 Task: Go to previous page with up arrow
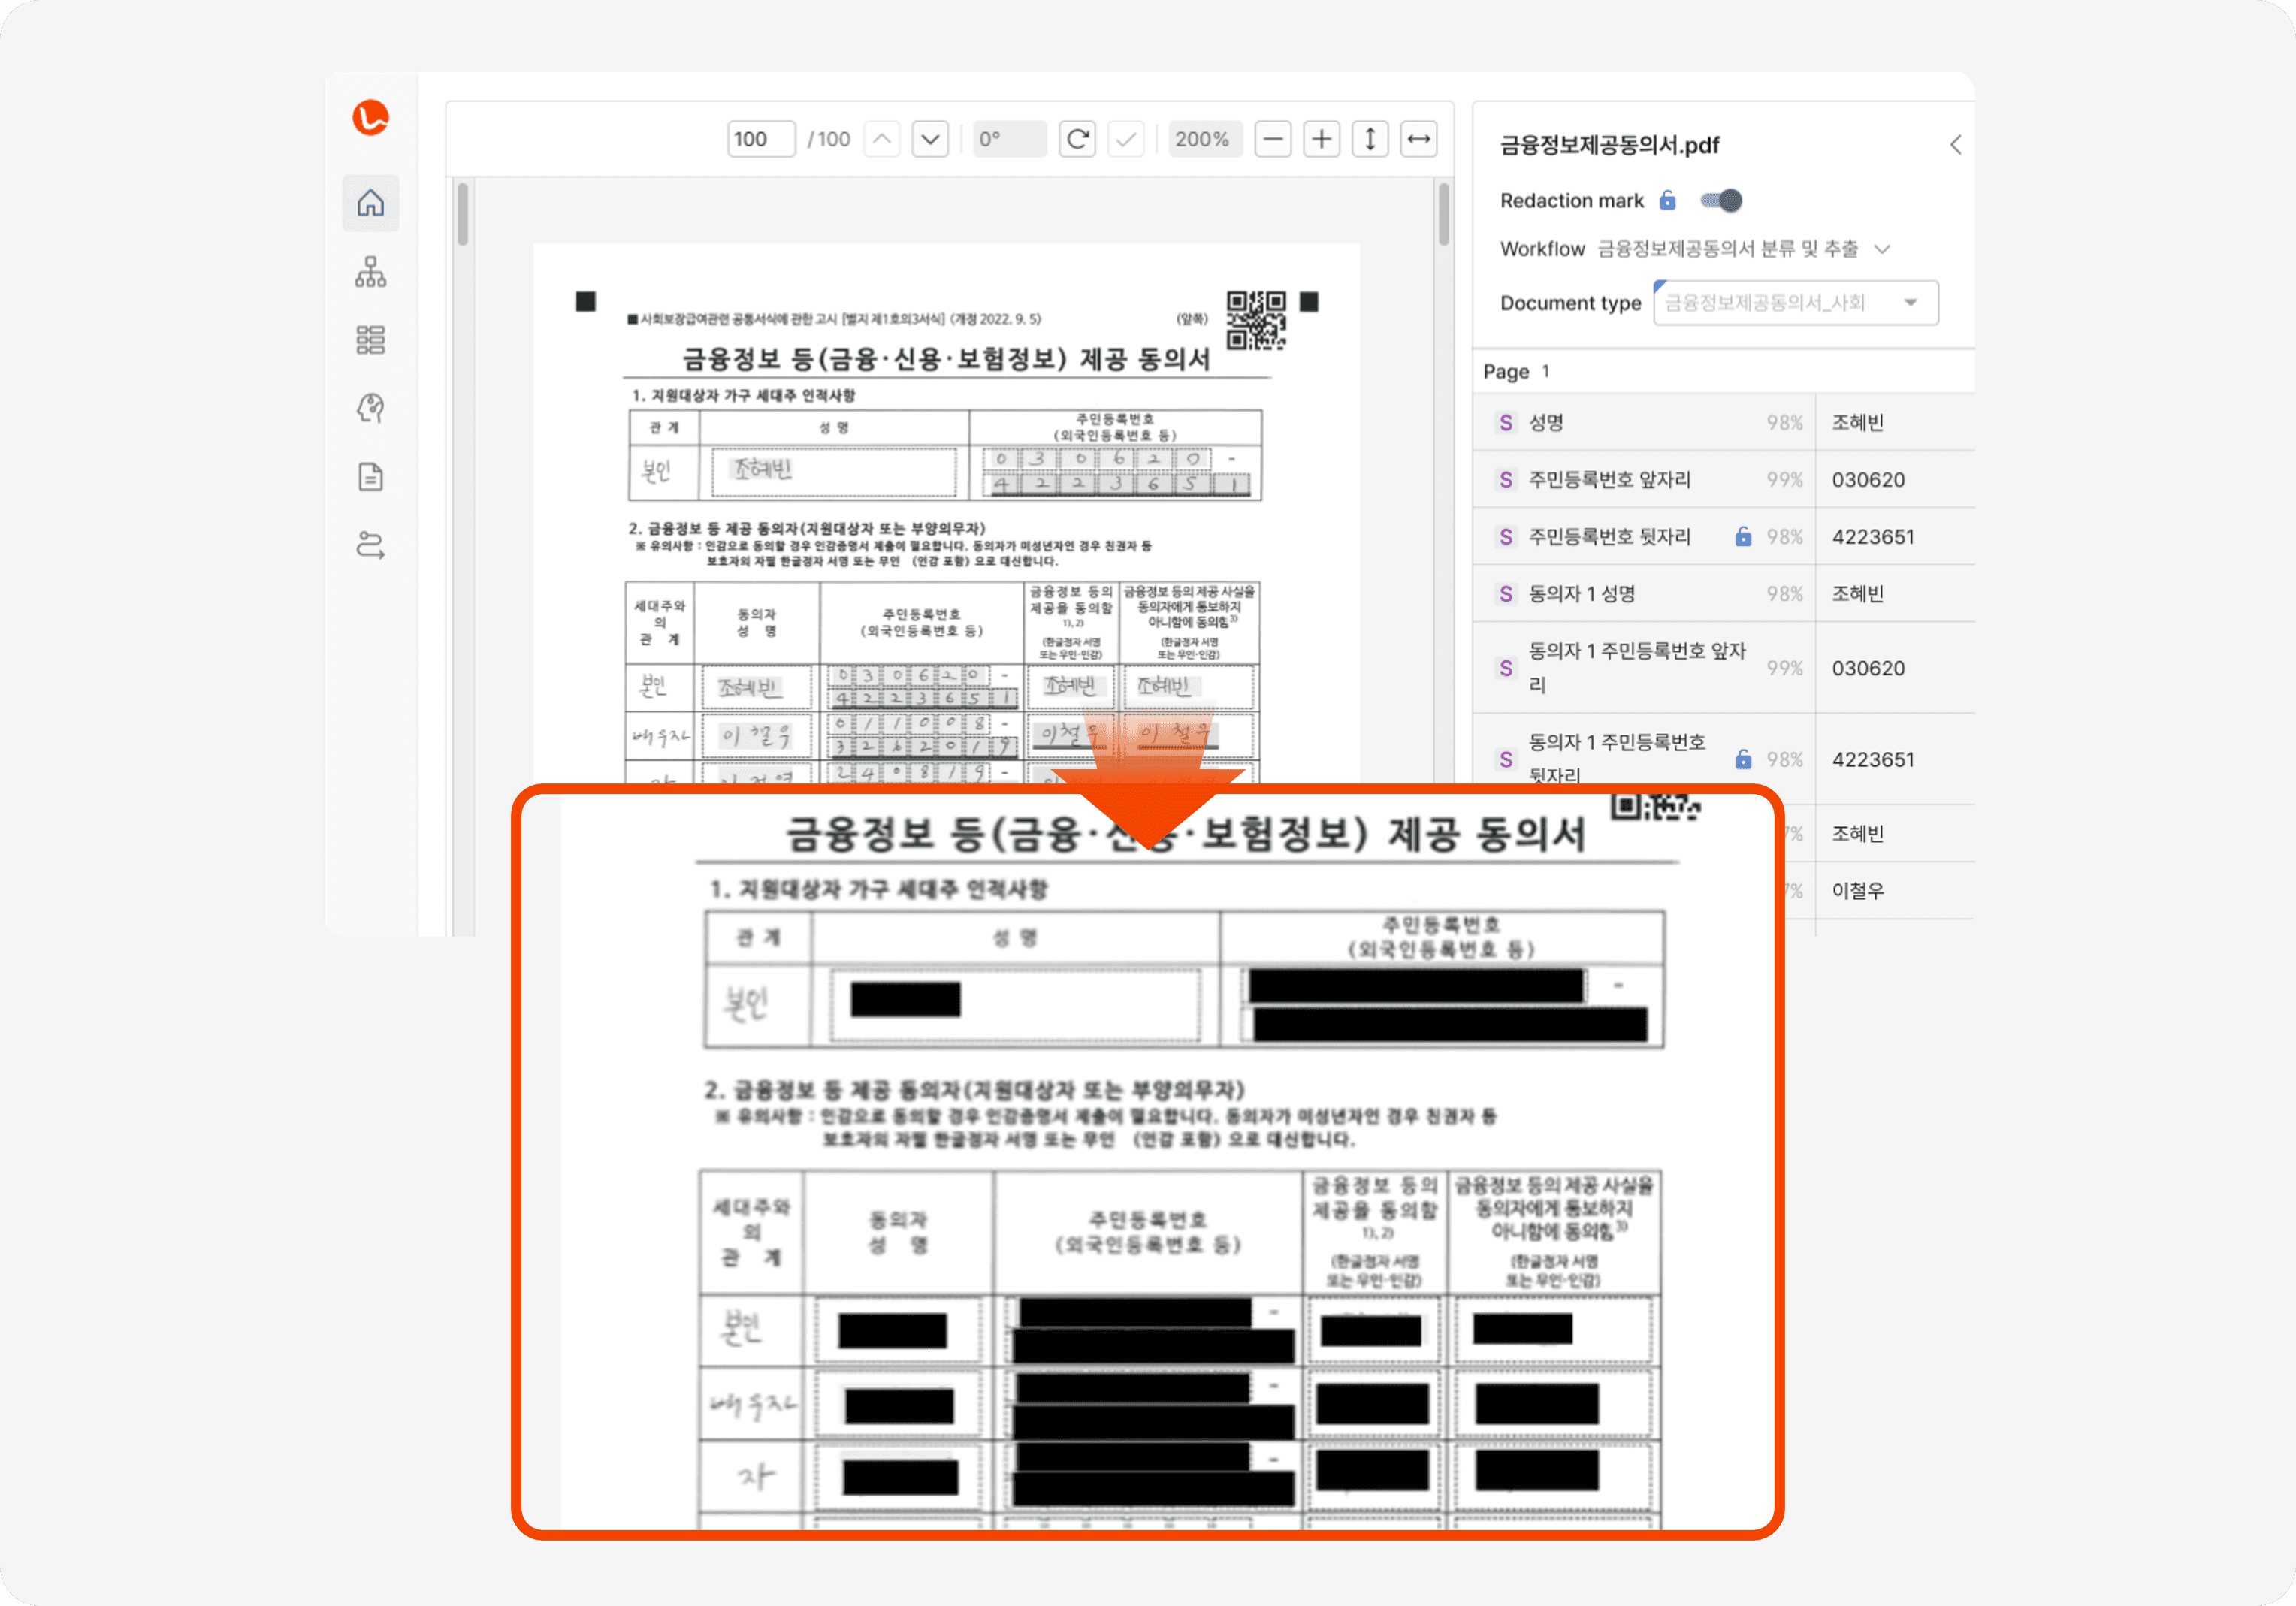(881, 139)
